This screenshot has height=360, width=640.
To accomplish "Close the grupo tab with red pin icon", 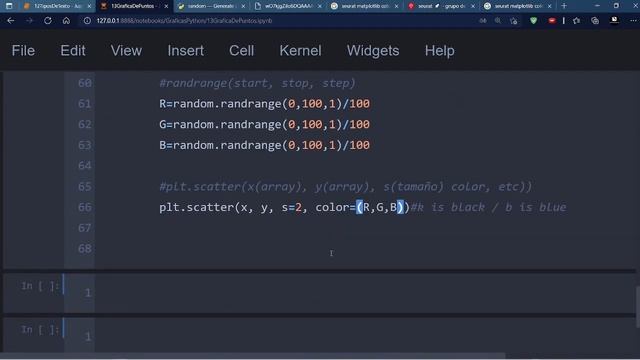I will pos(473,6).
